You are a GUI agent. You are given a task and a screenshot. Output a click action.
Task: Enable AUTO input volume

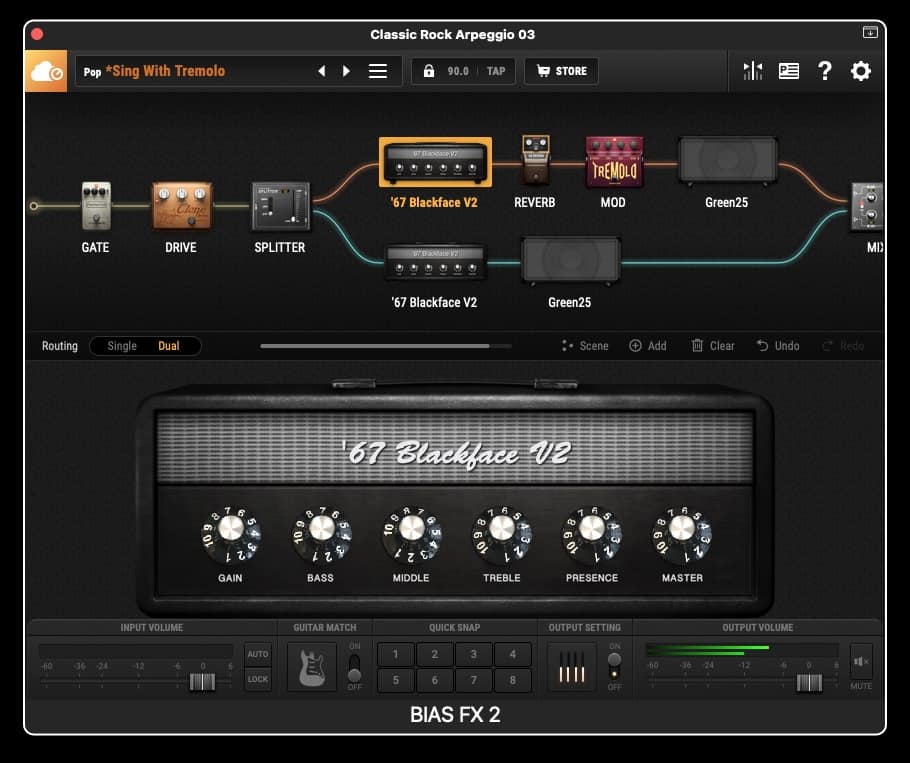tap(258, 654)
